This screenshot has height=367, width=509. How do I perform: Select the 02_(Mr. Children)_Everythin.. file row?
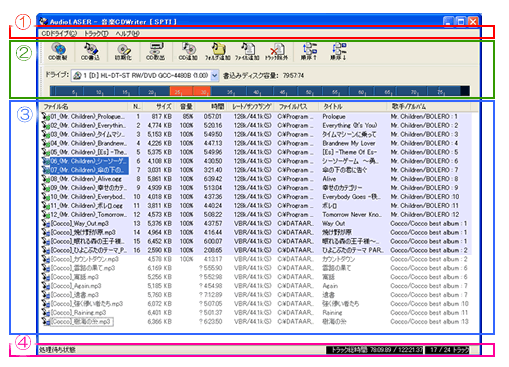pyautogui.click(x=257, y=126)
